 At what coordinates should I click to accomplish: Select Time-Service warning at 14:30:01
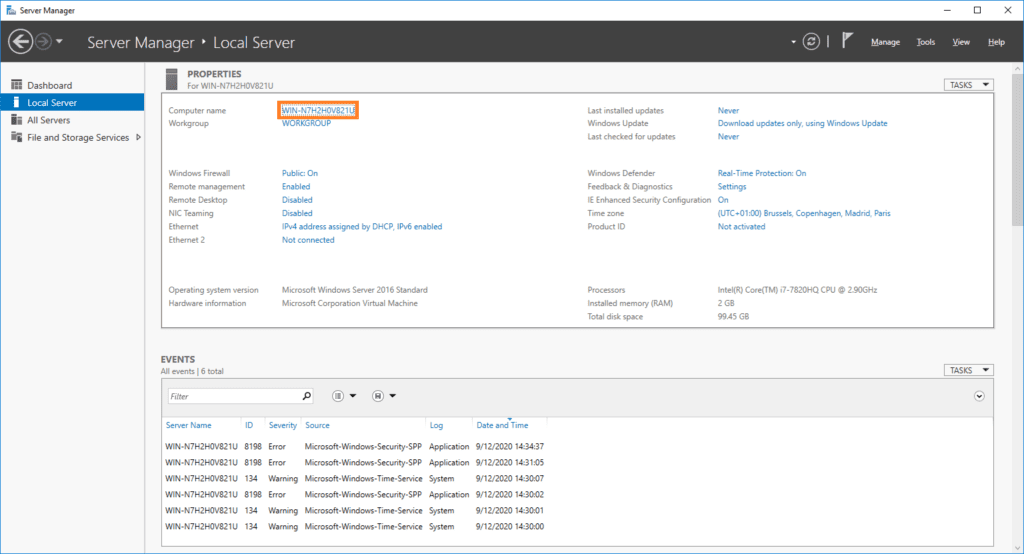click(355, 511)
